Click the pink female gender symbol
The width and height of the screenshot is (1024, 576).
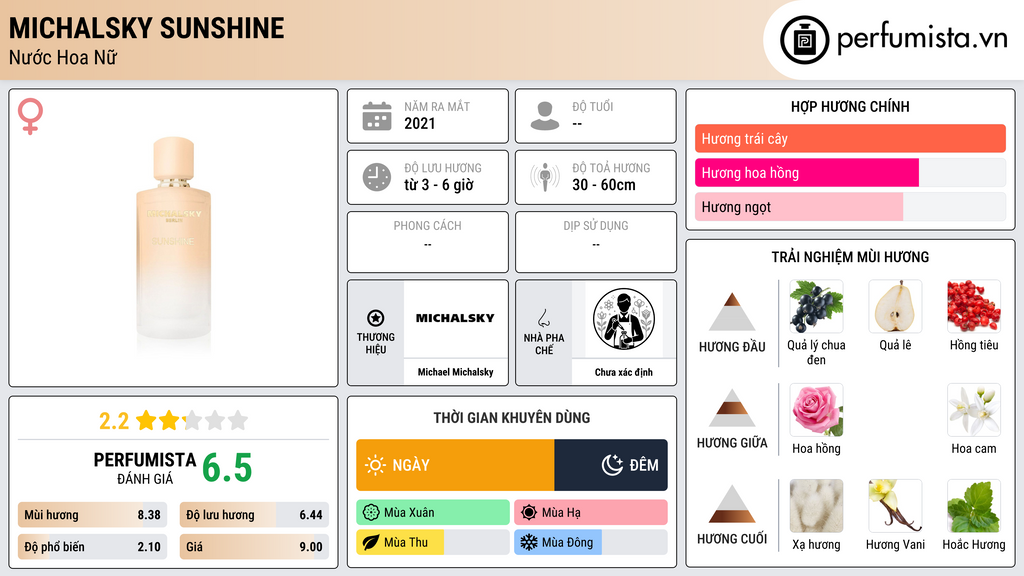[30, 116]
